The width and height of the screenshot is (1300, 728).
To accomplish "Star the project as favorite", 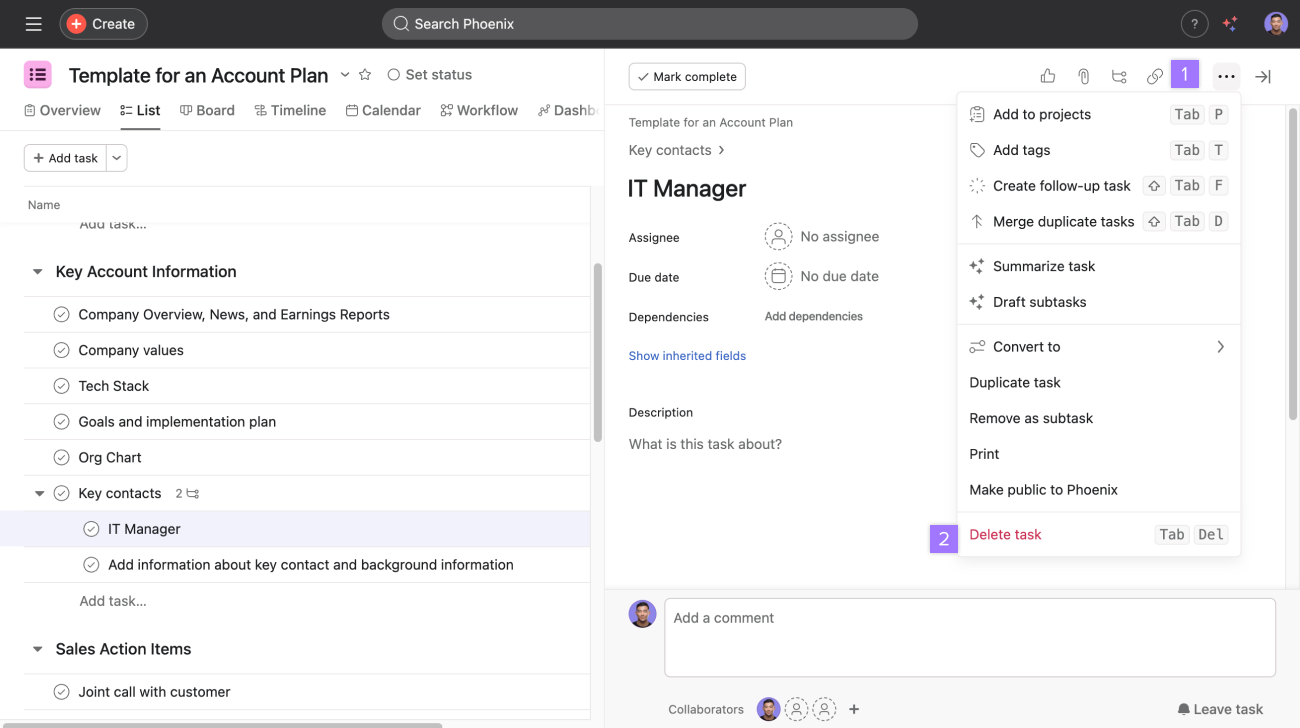I will tap(365, 75).
